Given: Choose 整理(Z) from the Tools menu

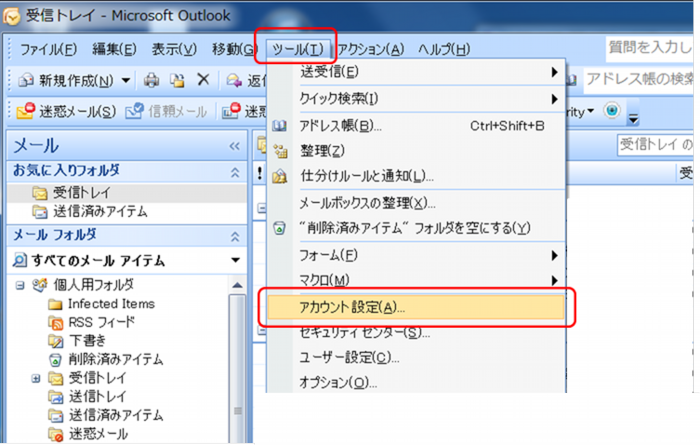Looking at the screenshot, I should 416,151.
